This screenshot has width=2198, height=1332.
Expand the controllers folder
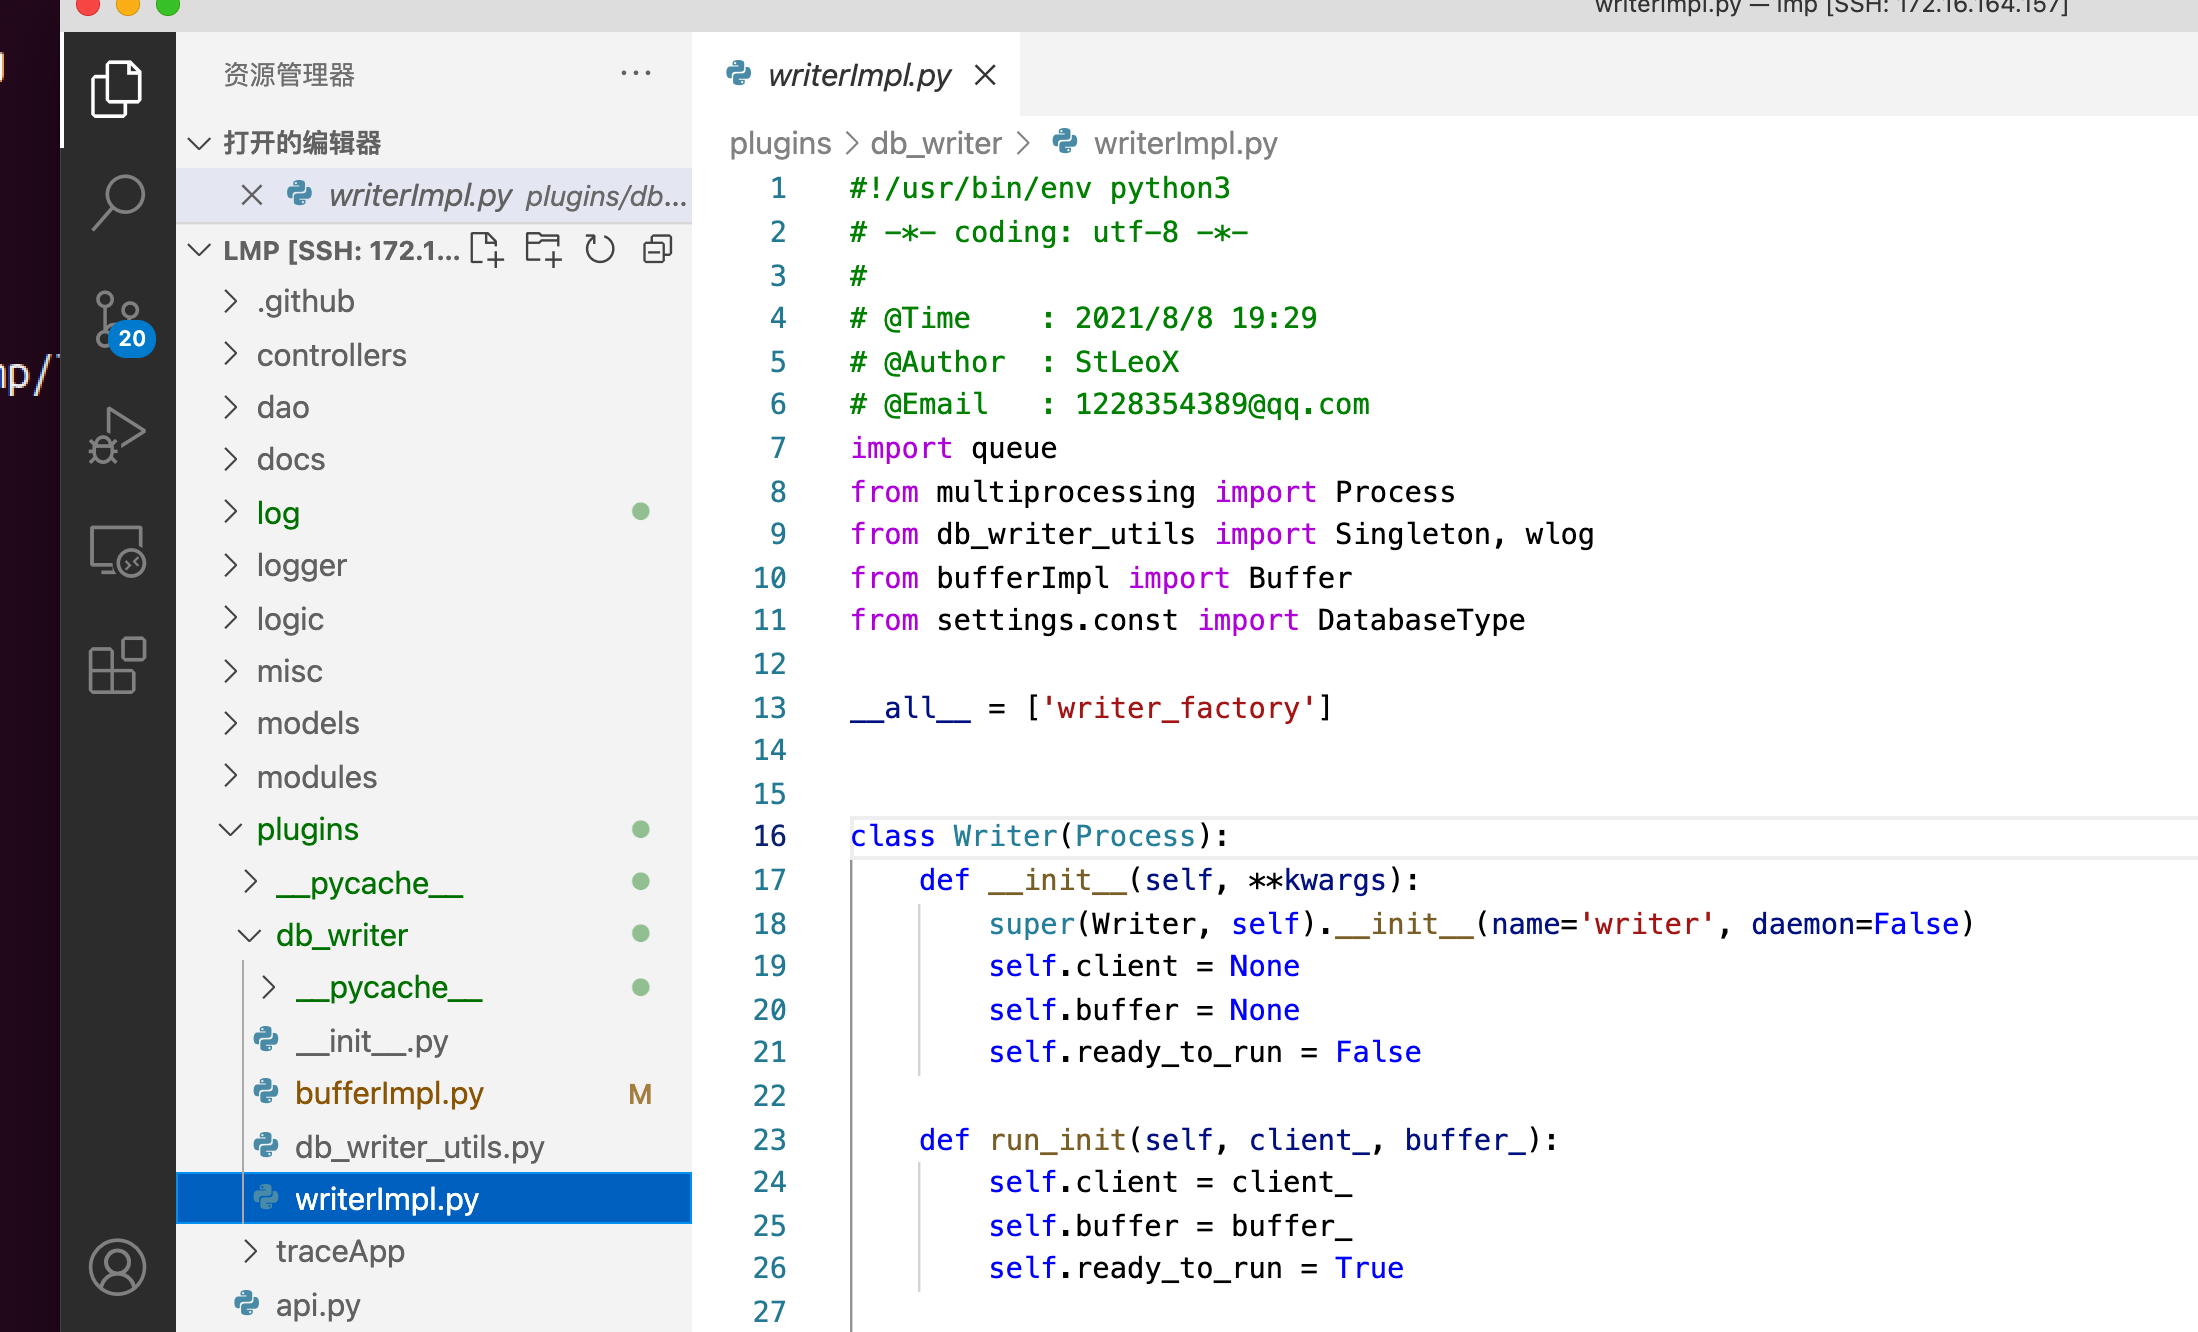pyautogui.click(x=331, y=355)
